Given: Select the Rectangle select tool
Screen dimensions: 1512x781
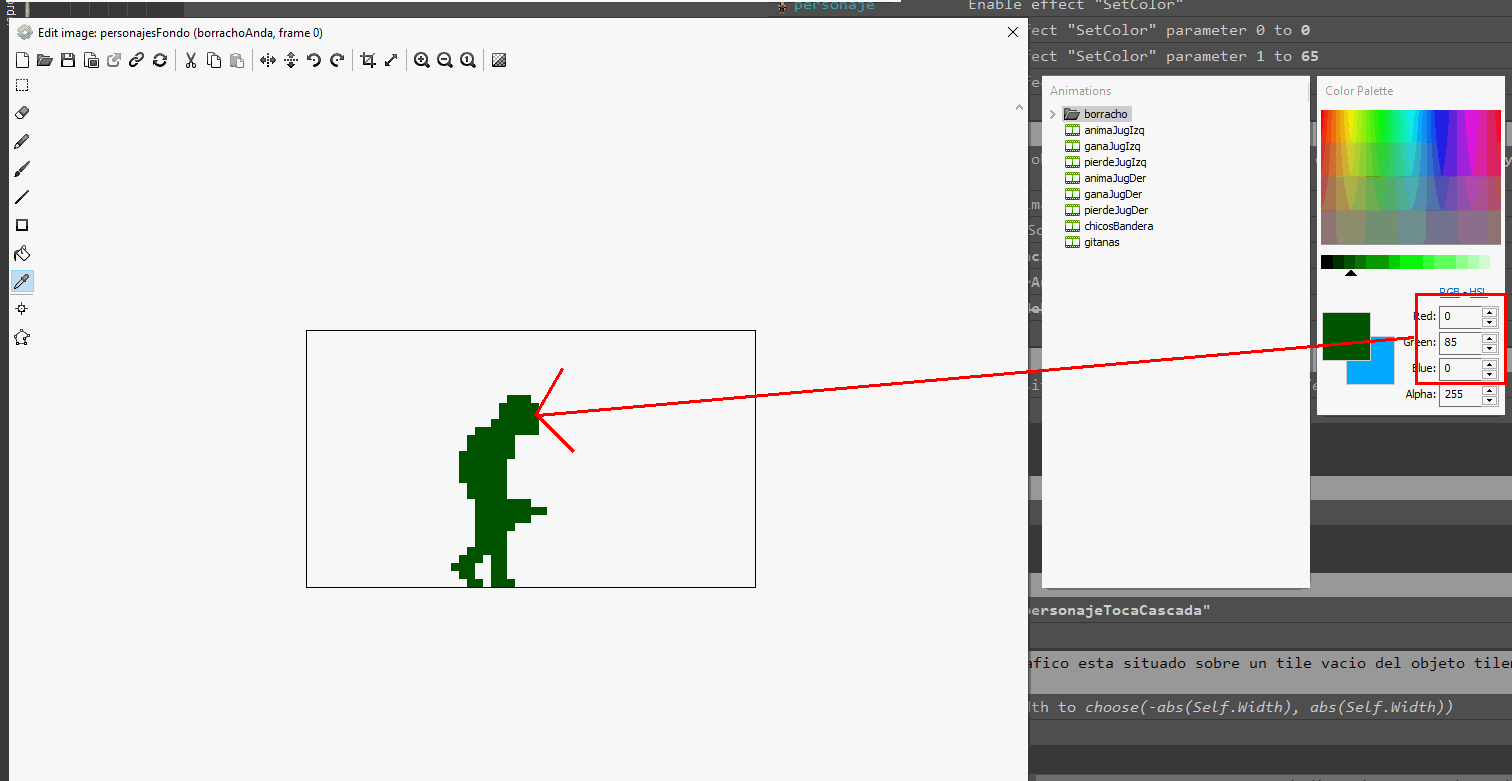Looking at the screenshot, I should click(x=22, y=85).
